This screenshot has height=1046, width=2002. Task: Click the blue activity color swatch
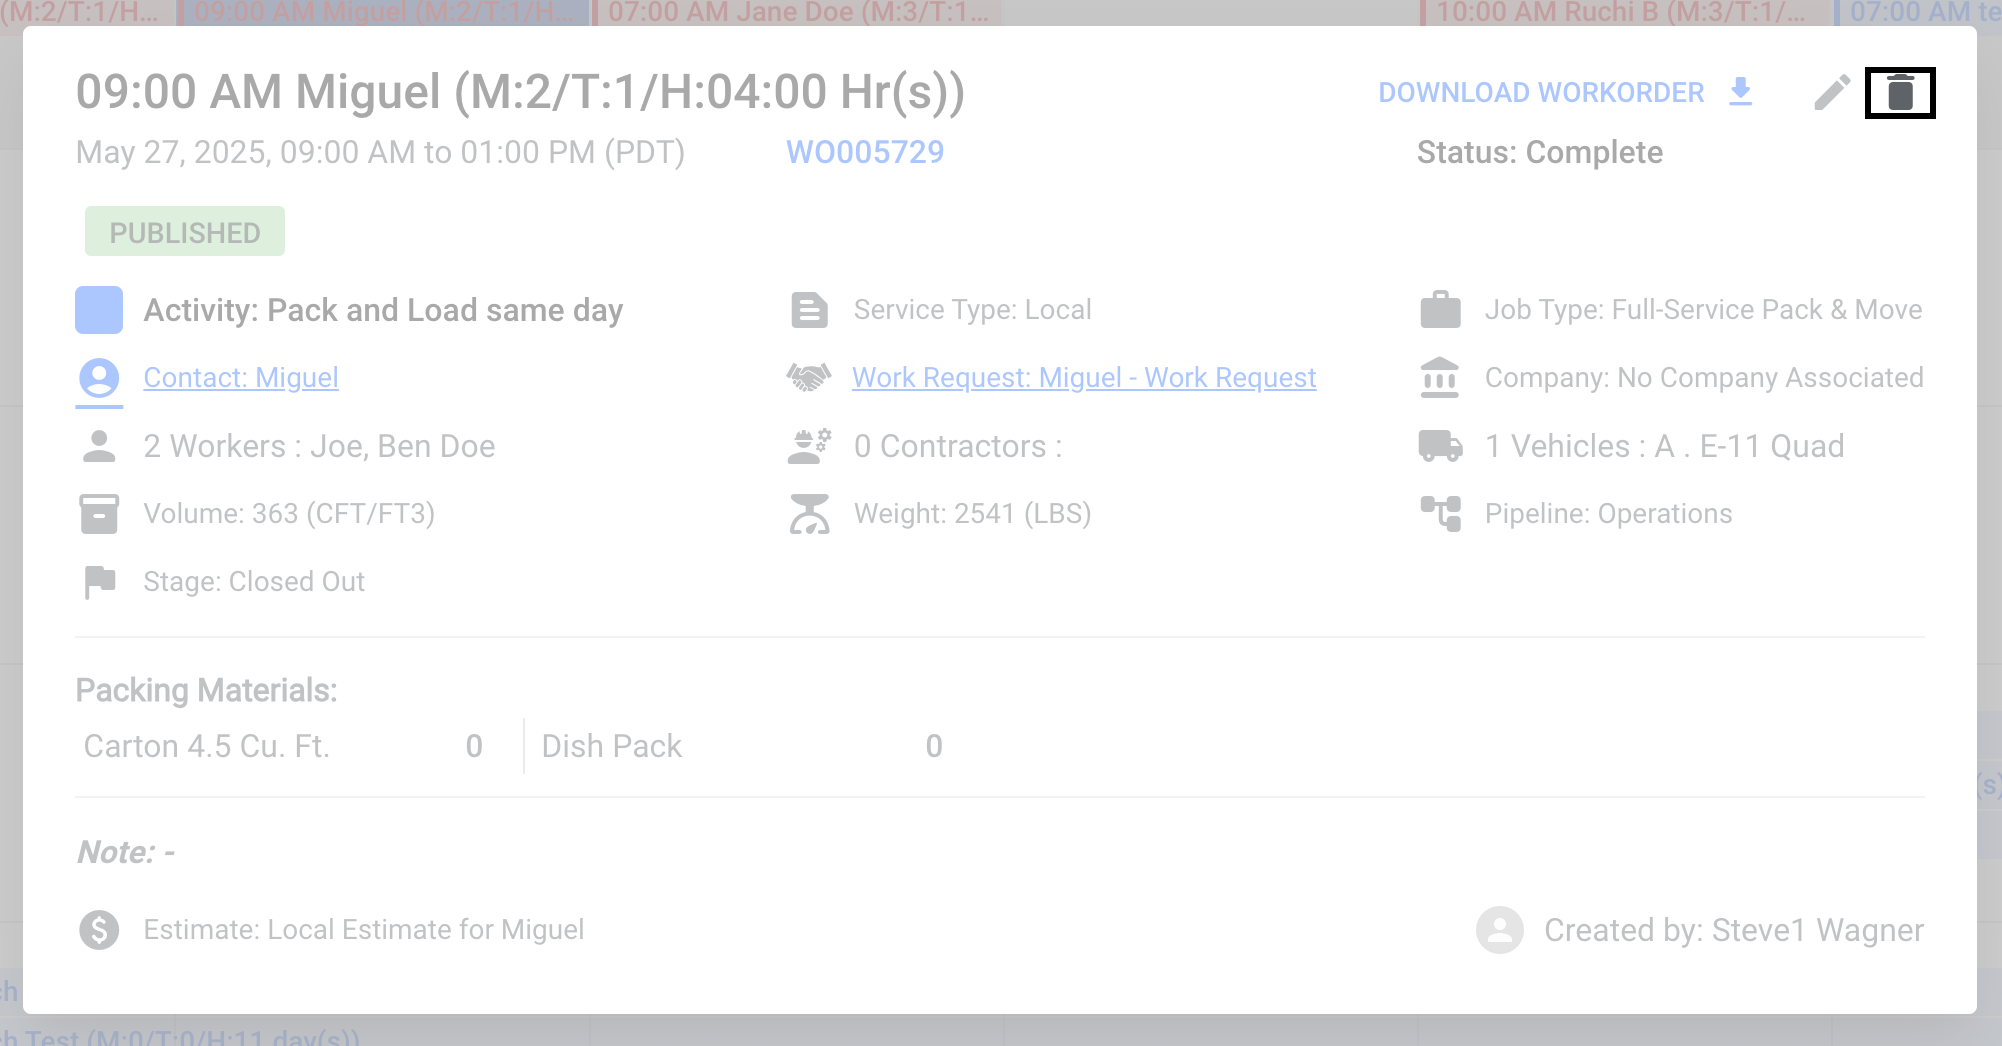coord(99,310)
